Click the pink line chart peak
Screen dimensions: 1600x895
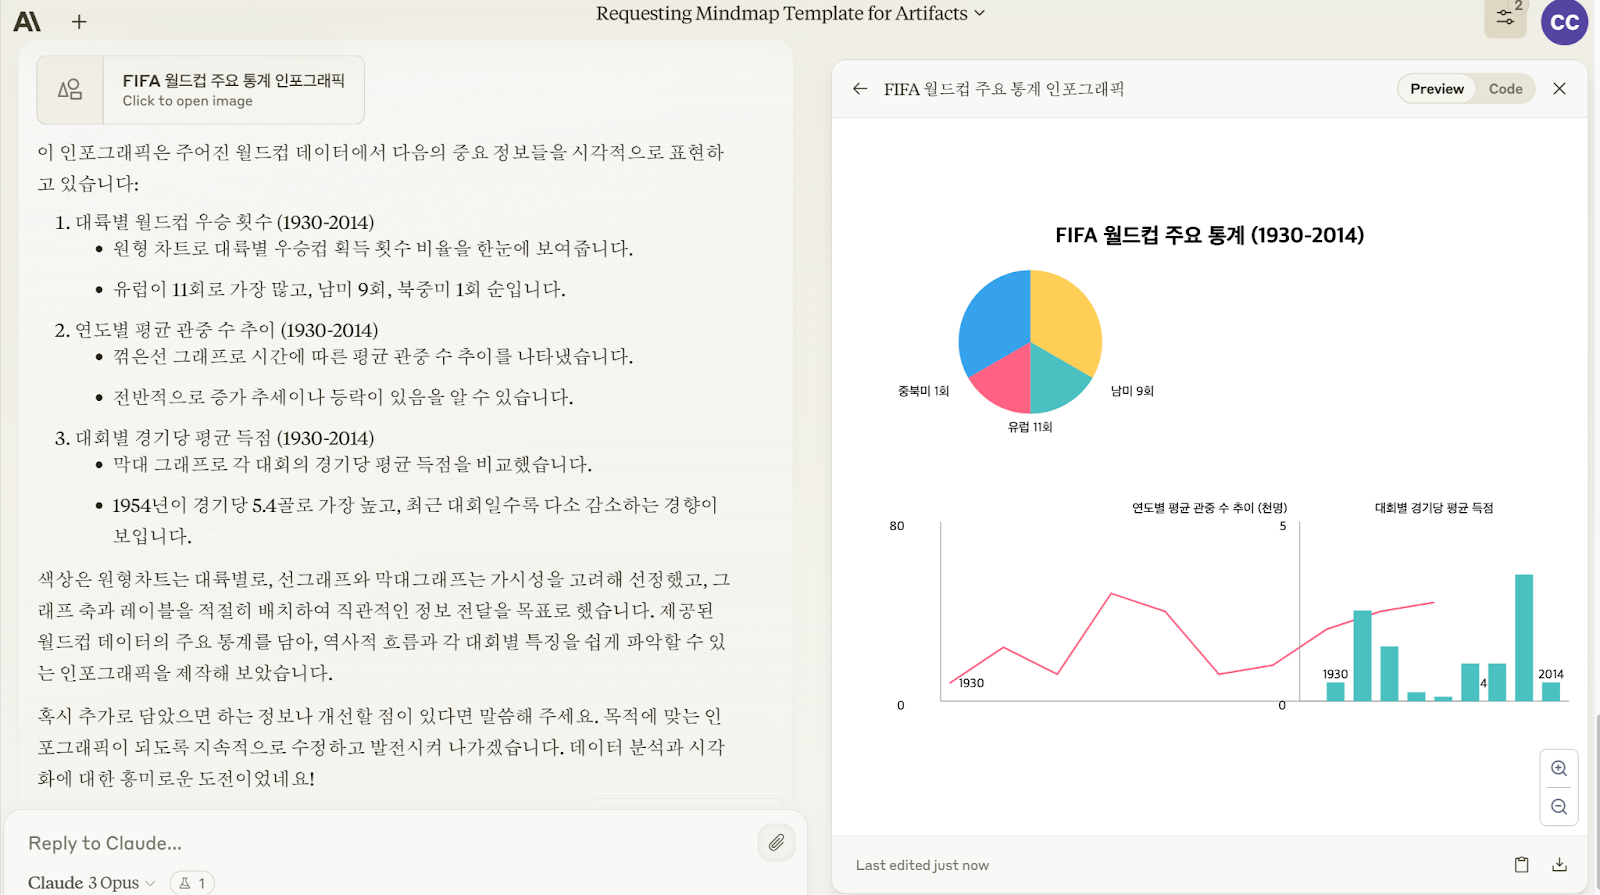(1111, 595)
